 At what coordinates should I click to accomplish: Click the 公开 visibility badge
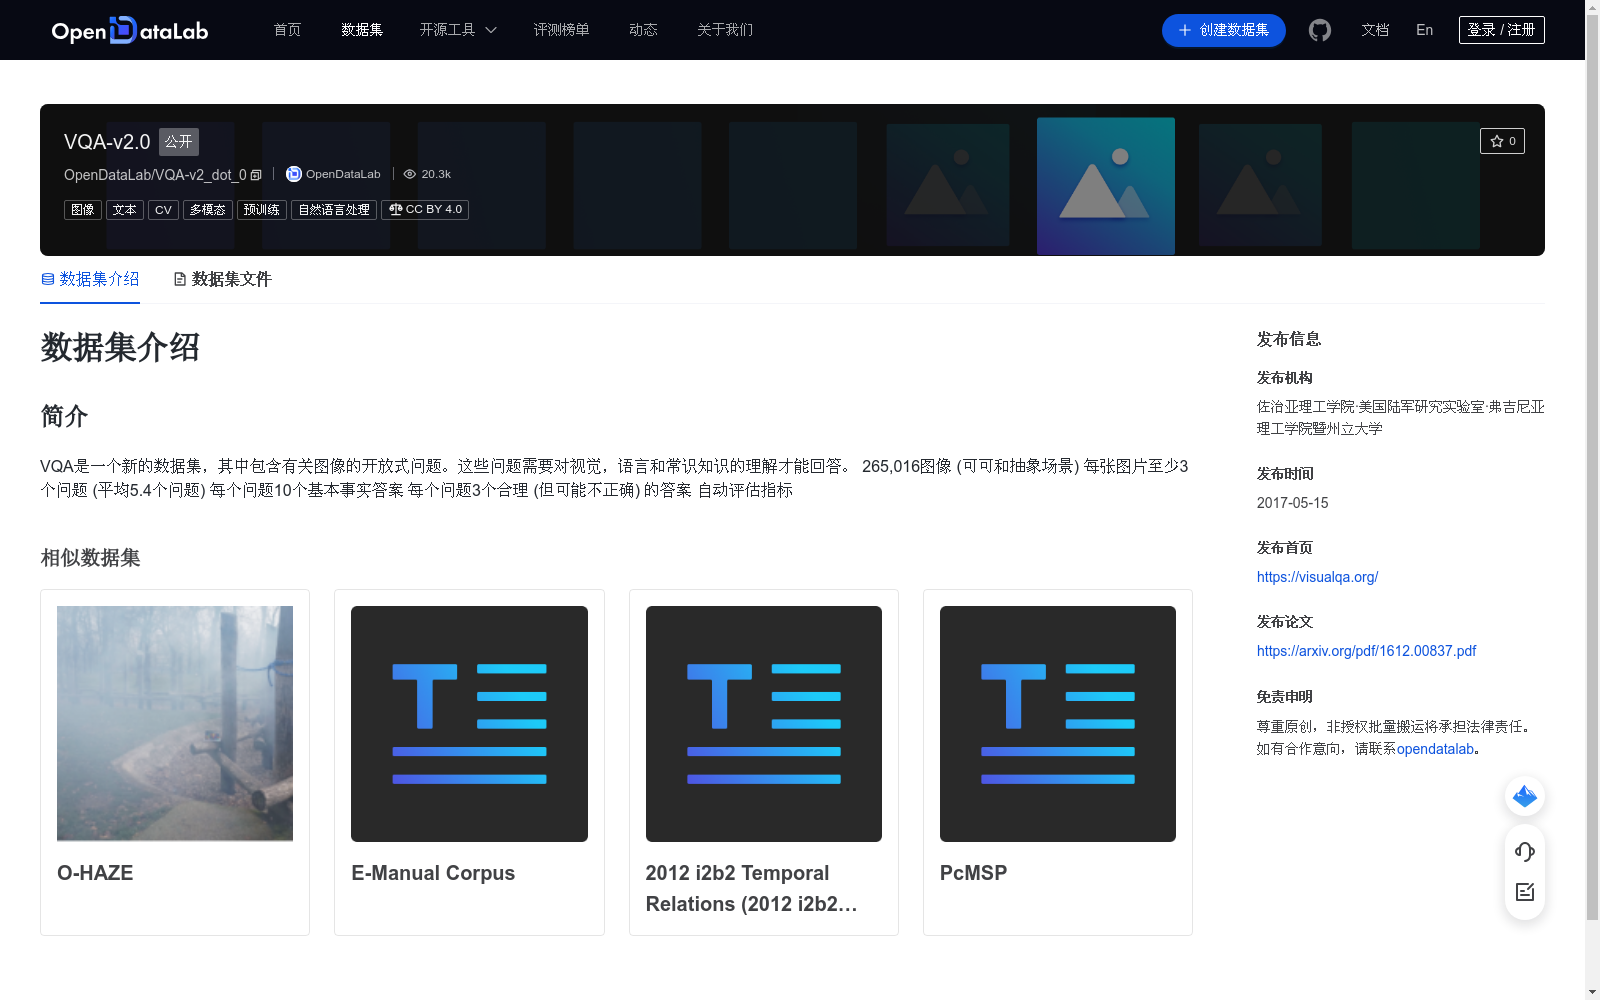pyautogui.click(x=179, y=142)
